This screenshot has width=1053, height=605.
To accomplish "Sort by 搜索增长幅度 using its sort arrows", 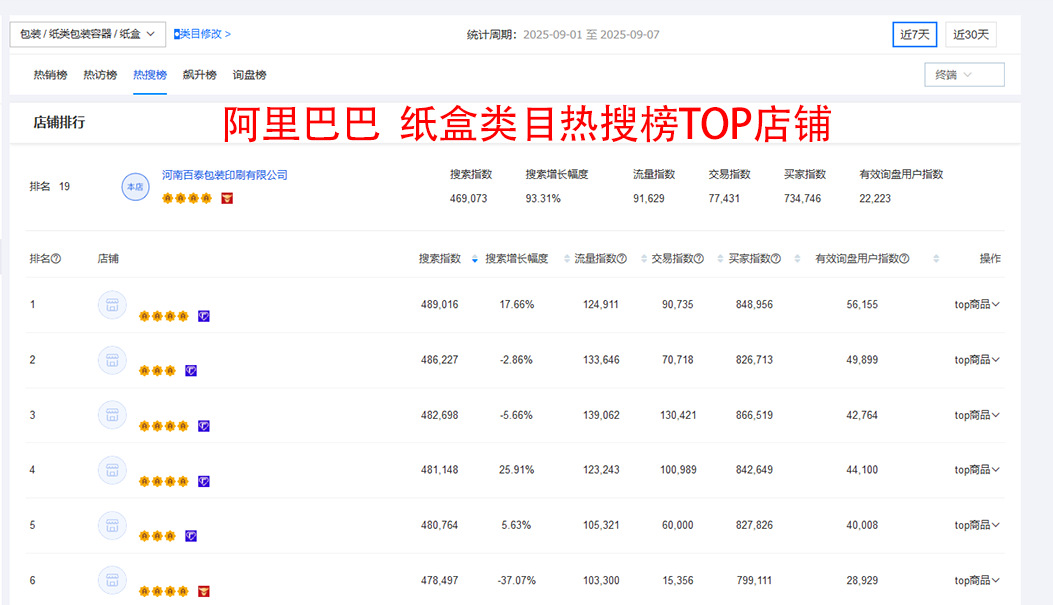I will click(x=567, y=259).
